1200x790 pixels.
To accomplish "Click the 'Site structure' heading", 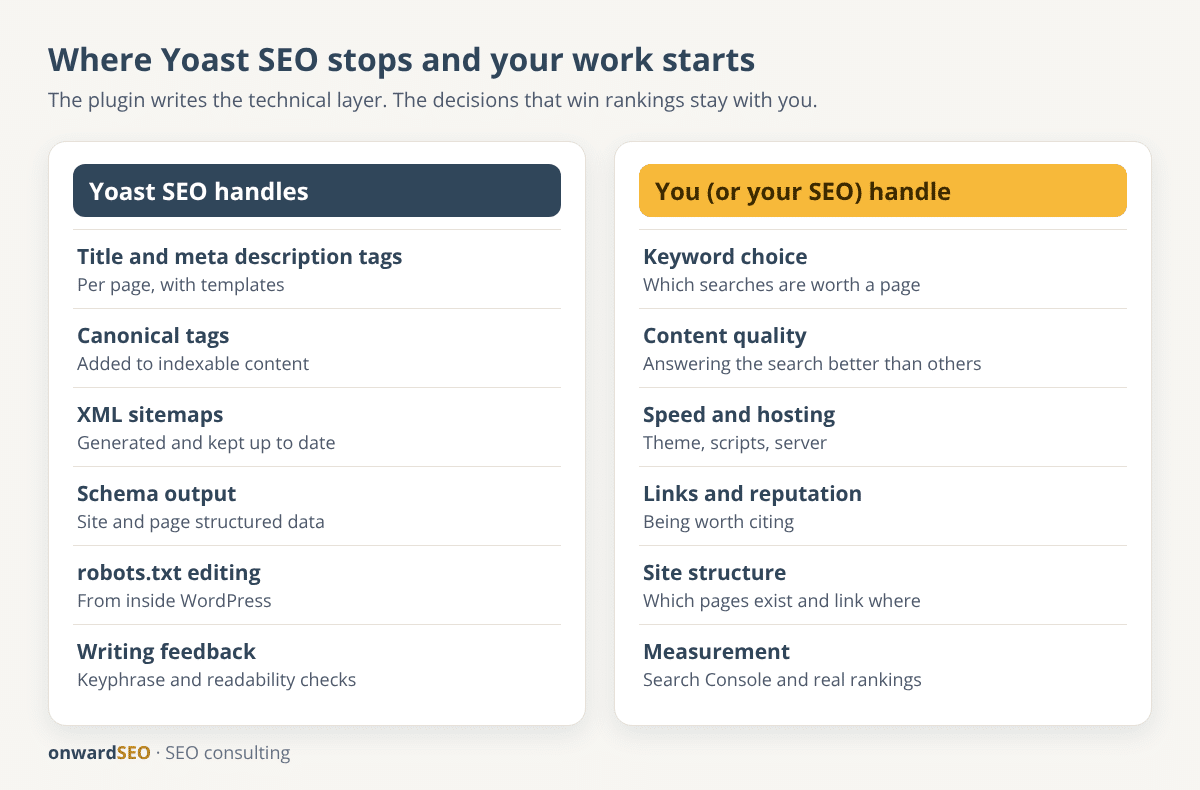I will [x=715, y=573].
